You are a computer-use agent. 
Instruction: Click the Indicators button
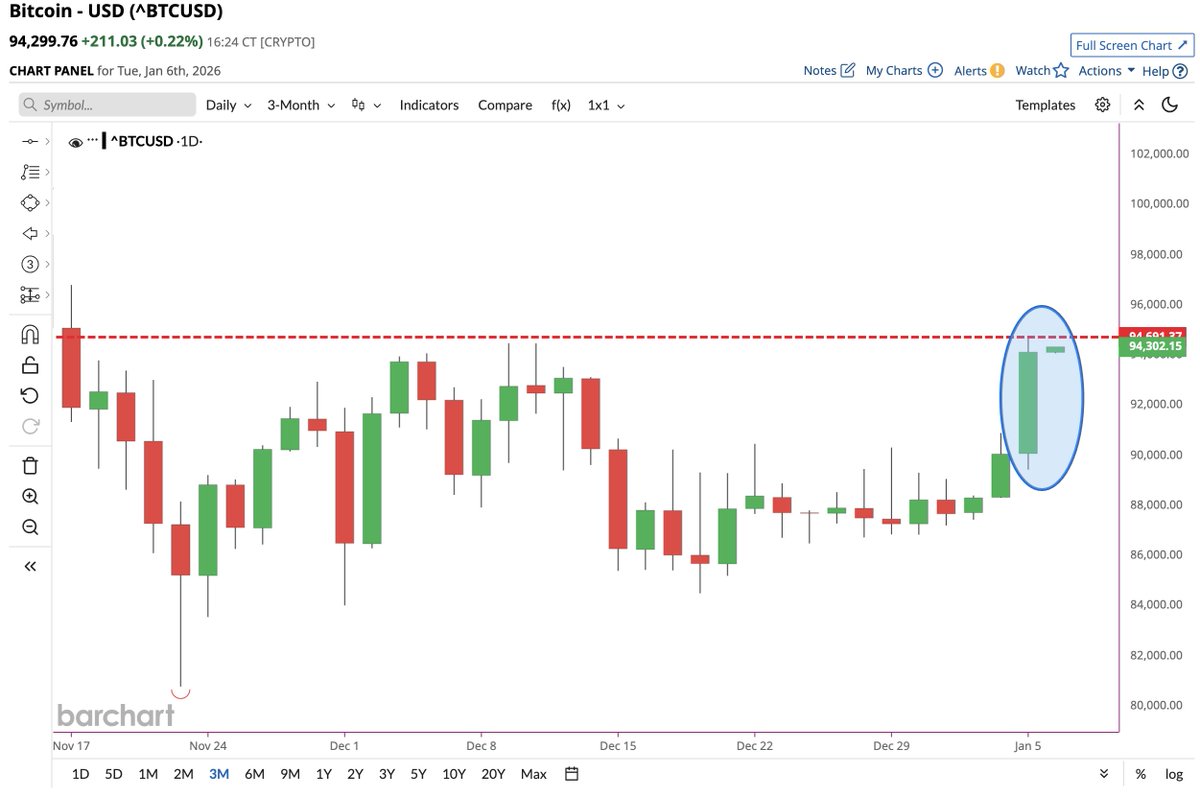[429, 104]
